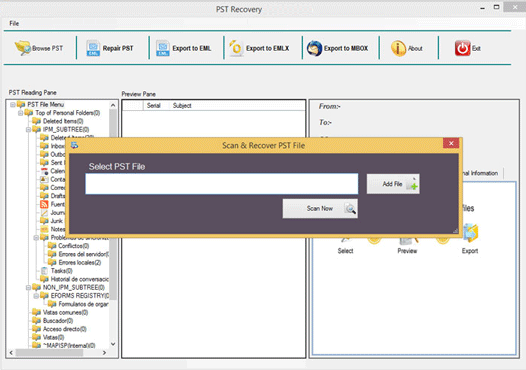The height and width of the screenshot is (370, 526).
Task: Click the Repair PST label text
Action: point(118,48)
